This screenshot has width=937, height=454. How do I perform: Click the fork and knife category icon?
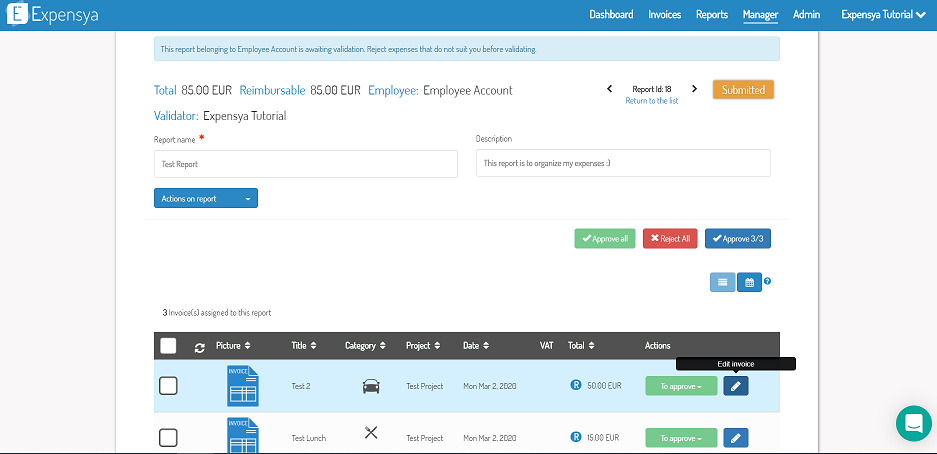click(x=371, y=432)
